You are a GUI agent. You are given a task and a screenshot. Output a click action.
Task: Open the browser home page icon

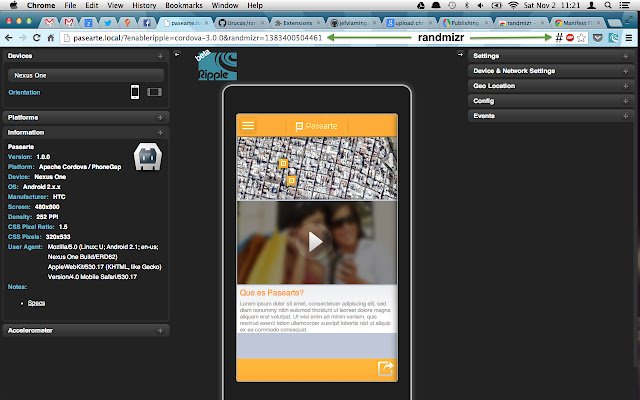[x=51, y=38]
